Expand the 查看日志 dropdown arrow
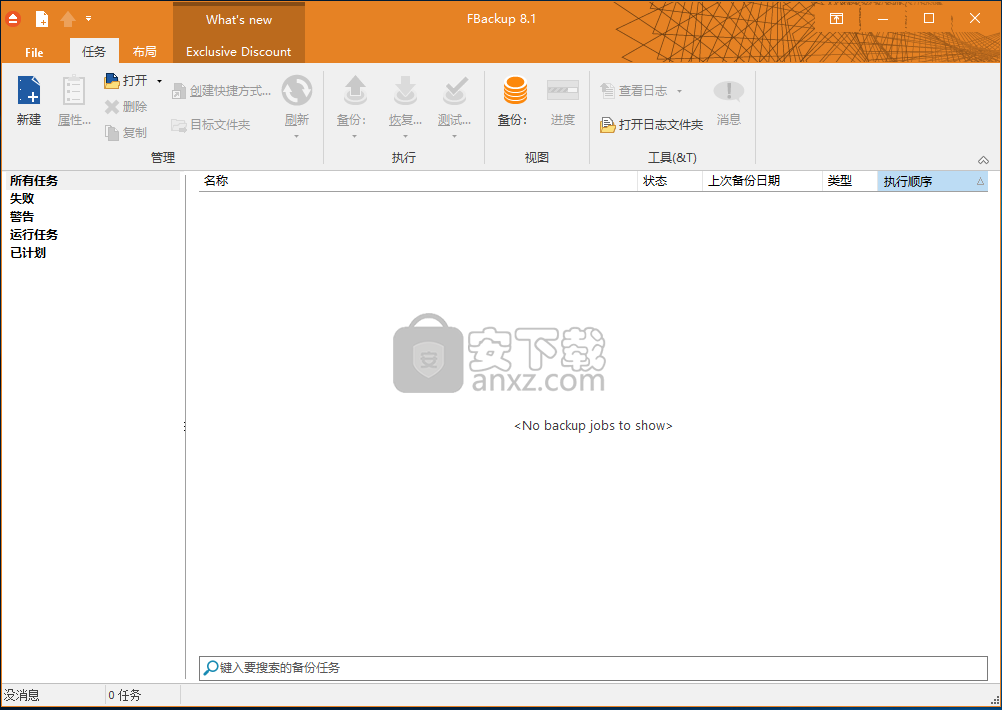Screen dimensions: 1002x710 pos(679,91)
